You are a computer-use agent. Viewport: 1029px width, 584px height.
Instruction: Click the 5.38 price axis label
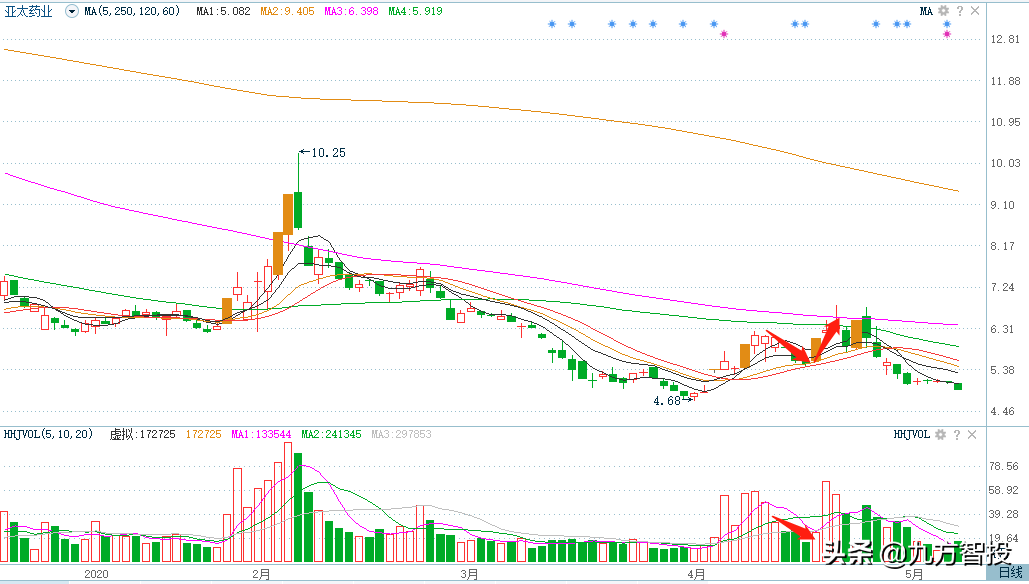(x=1002, y=371)
